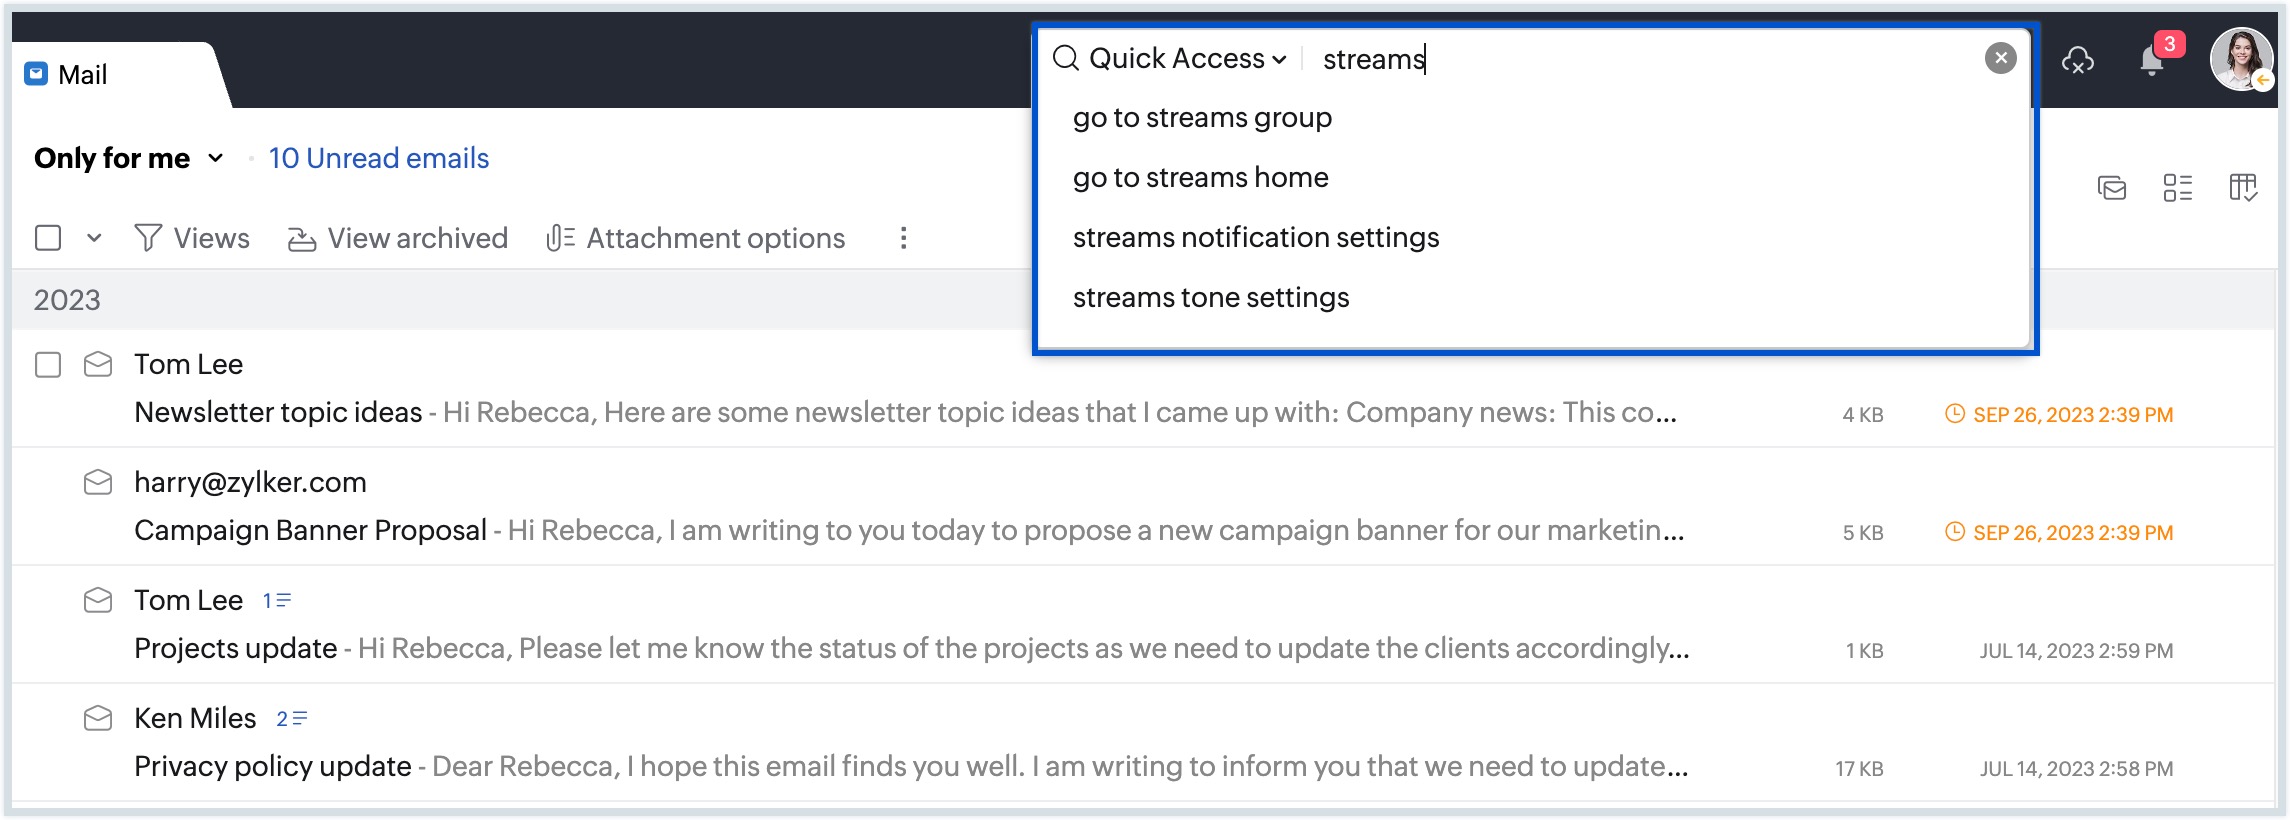This screenshot has height=820, width=2290.
Task: Open the three-dot more options menu
Action: click(x=903, y=238)
